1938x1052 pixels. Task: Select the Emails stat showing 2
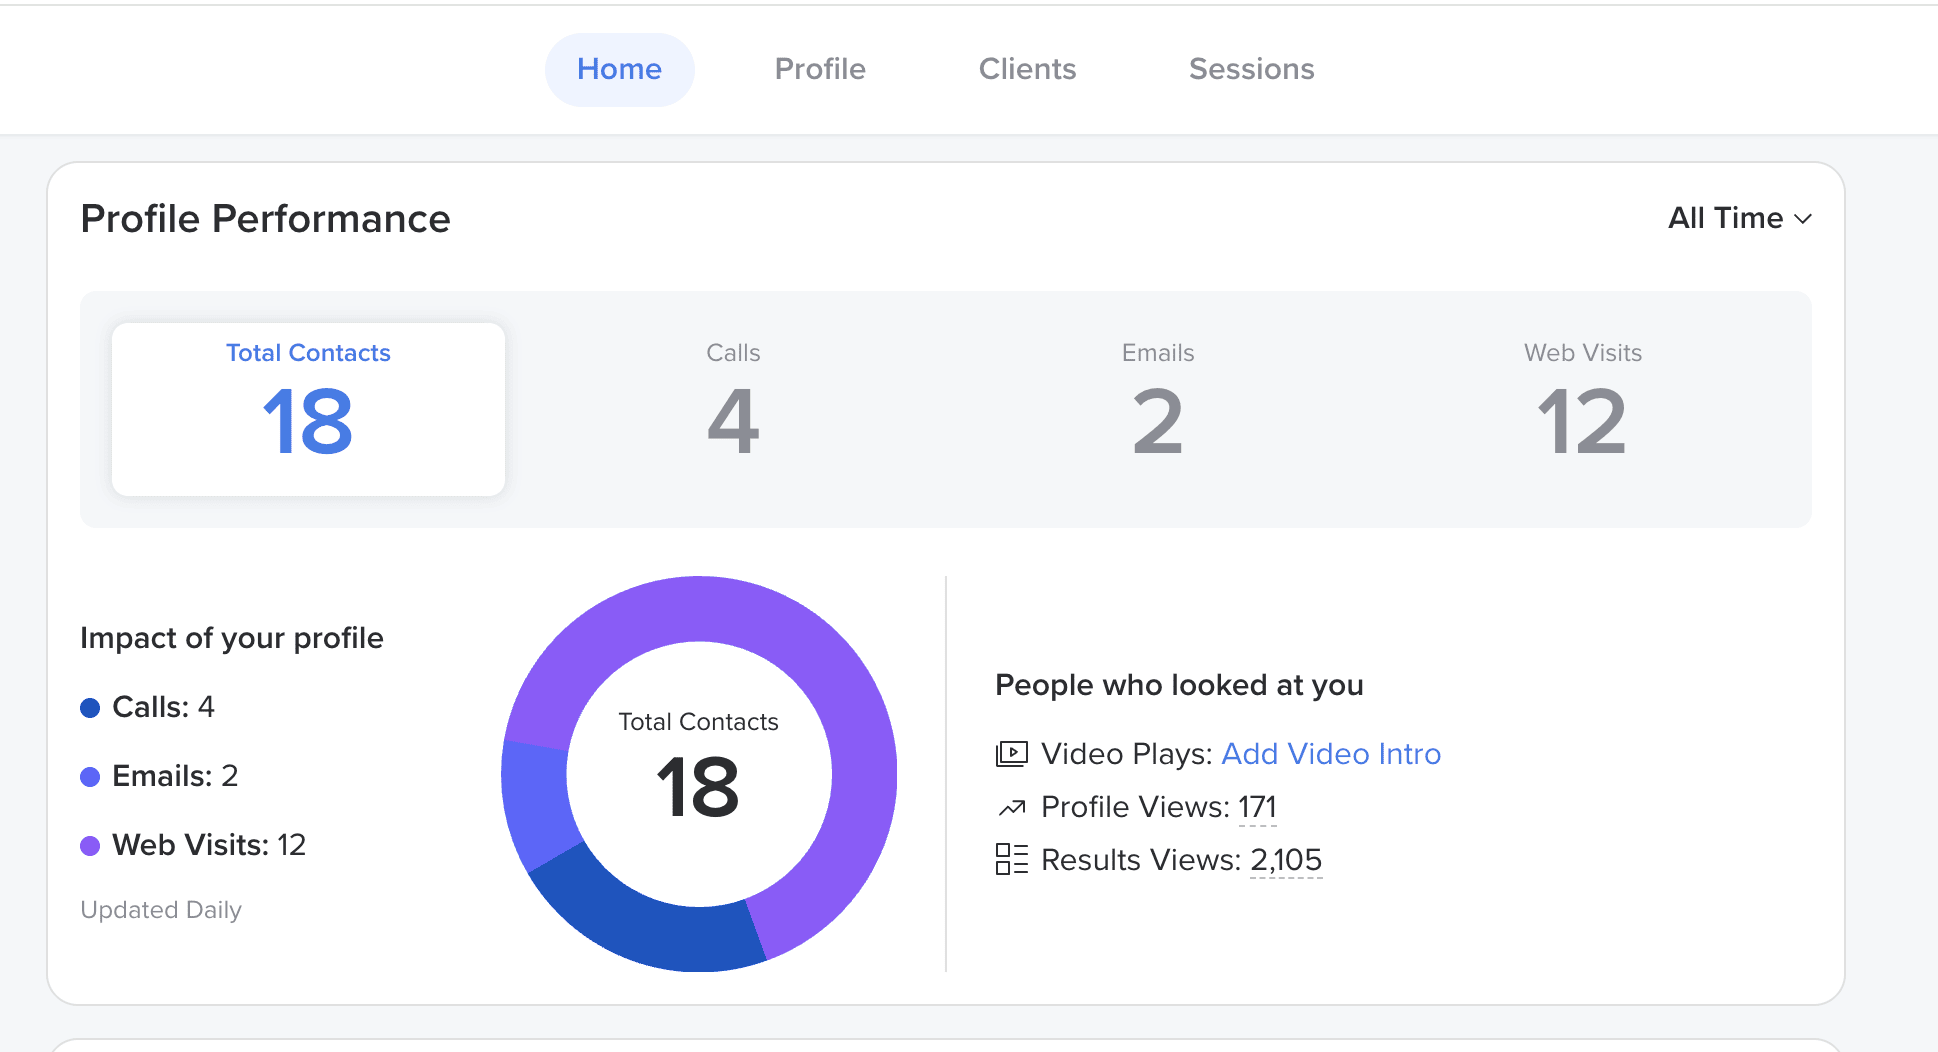pos(1157,409)
